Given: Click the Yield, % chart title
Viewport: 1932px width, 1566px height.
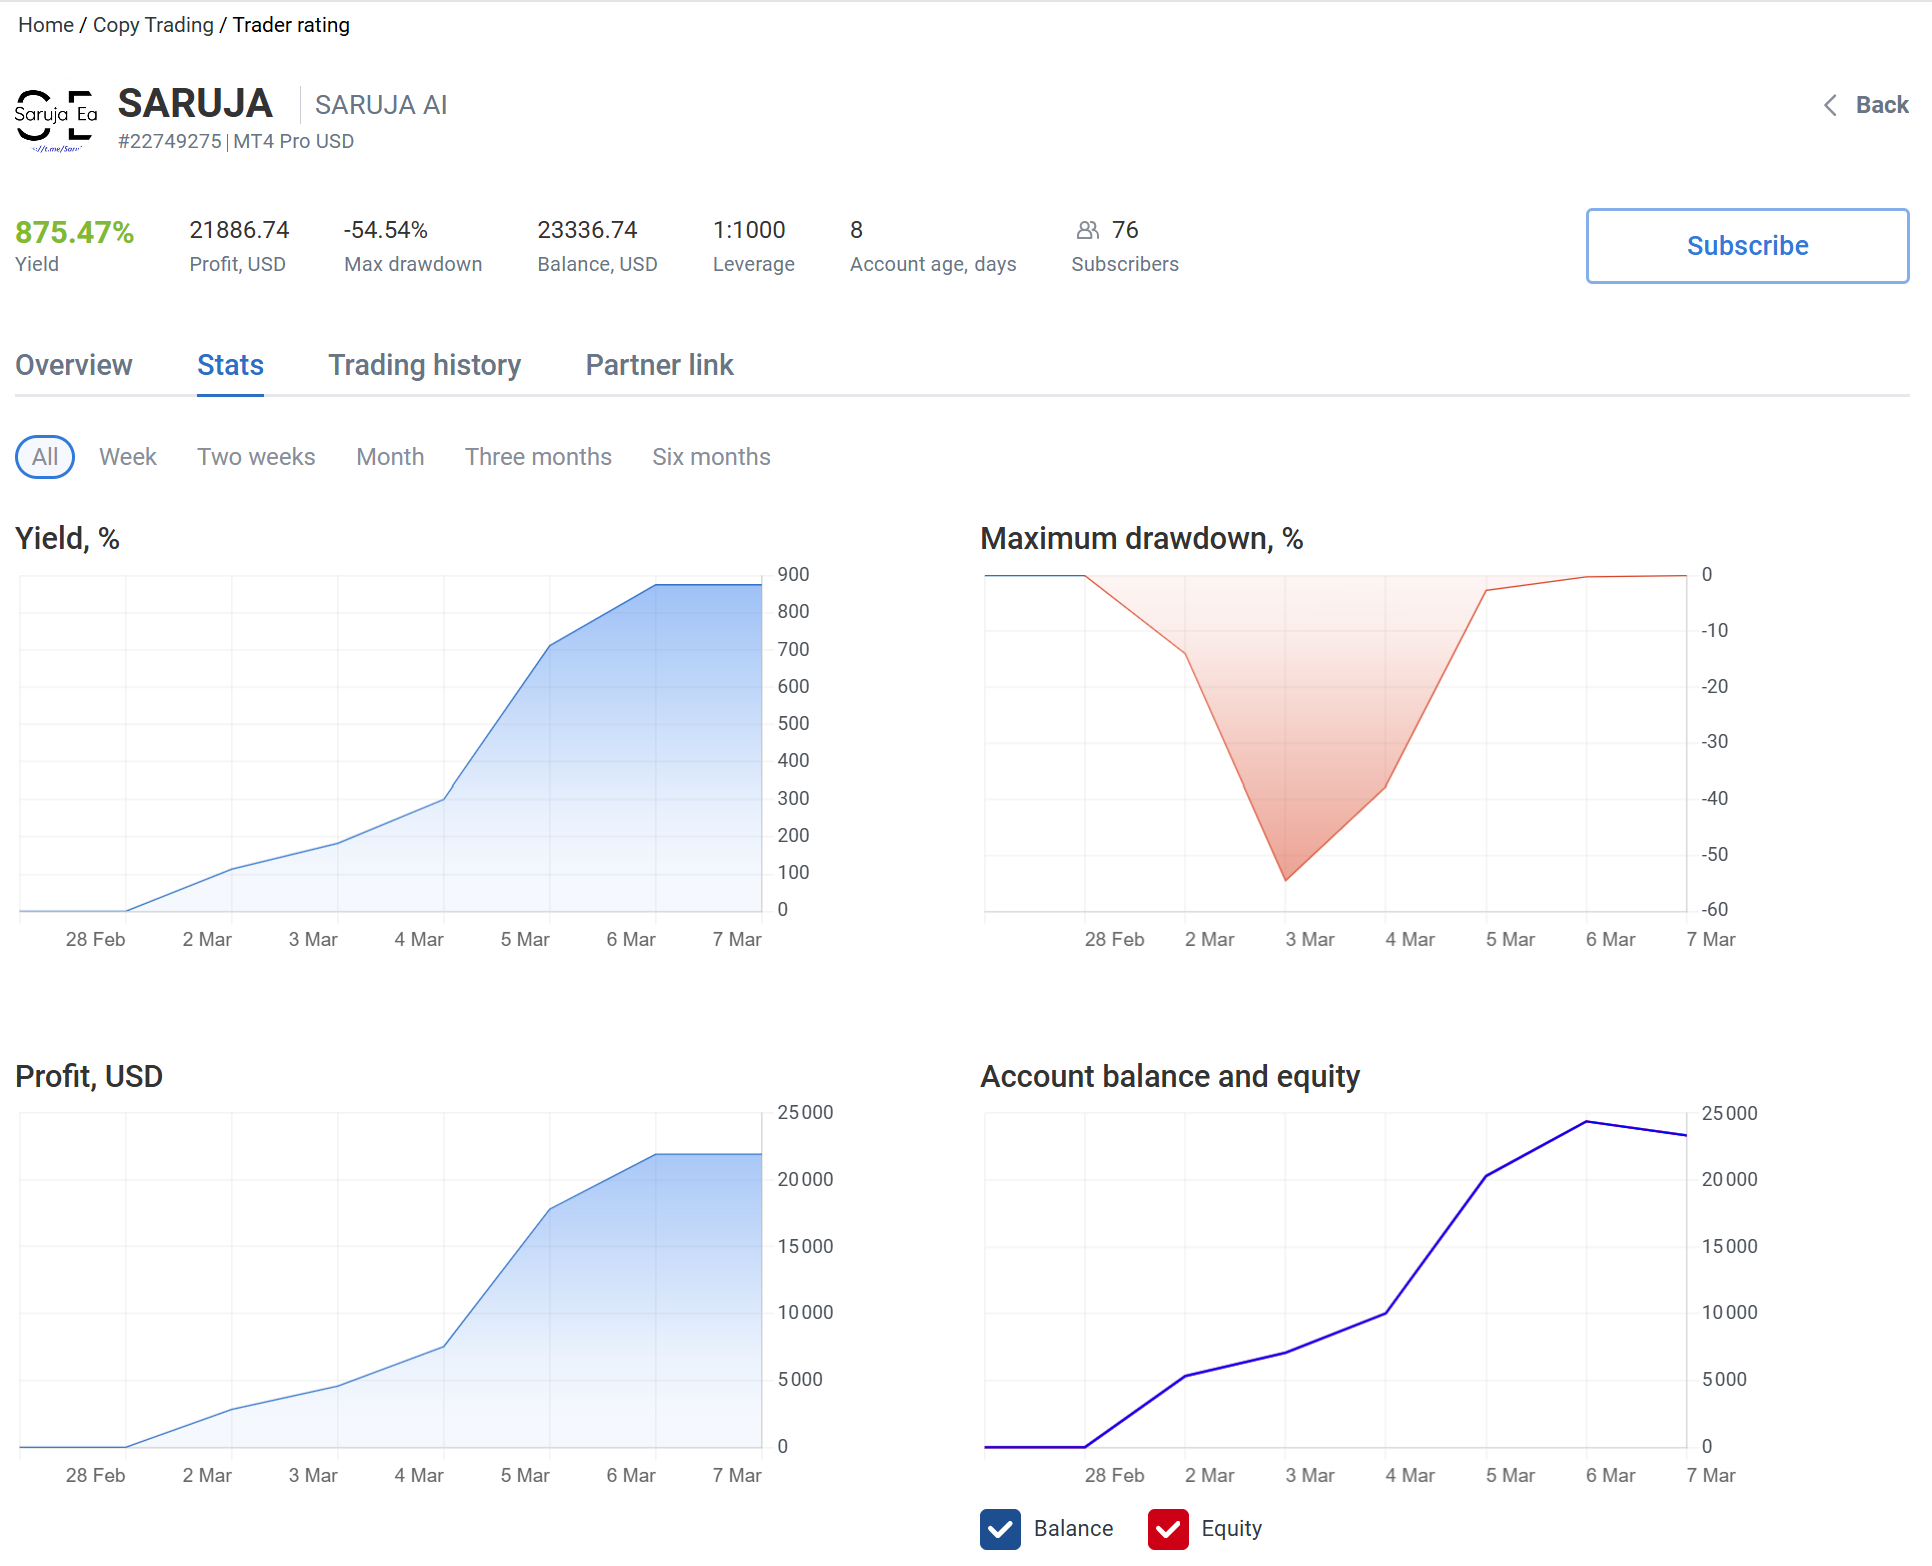Looking at the screenshot, I should coord(67,539).
